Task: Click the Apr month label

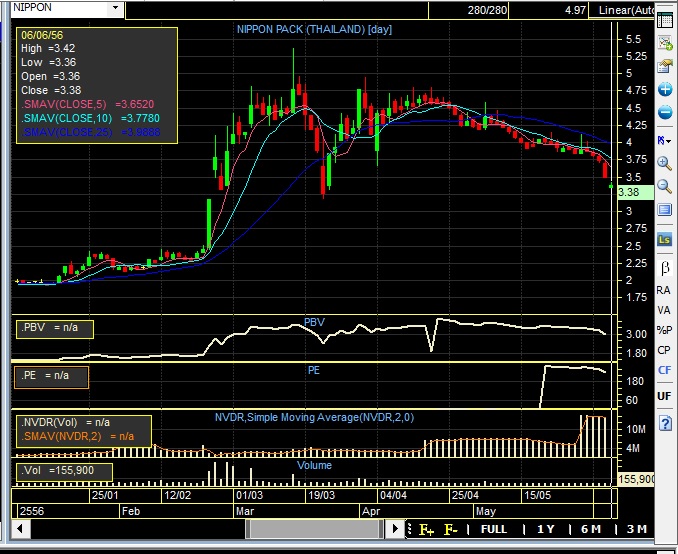Action: coord(371,511)
